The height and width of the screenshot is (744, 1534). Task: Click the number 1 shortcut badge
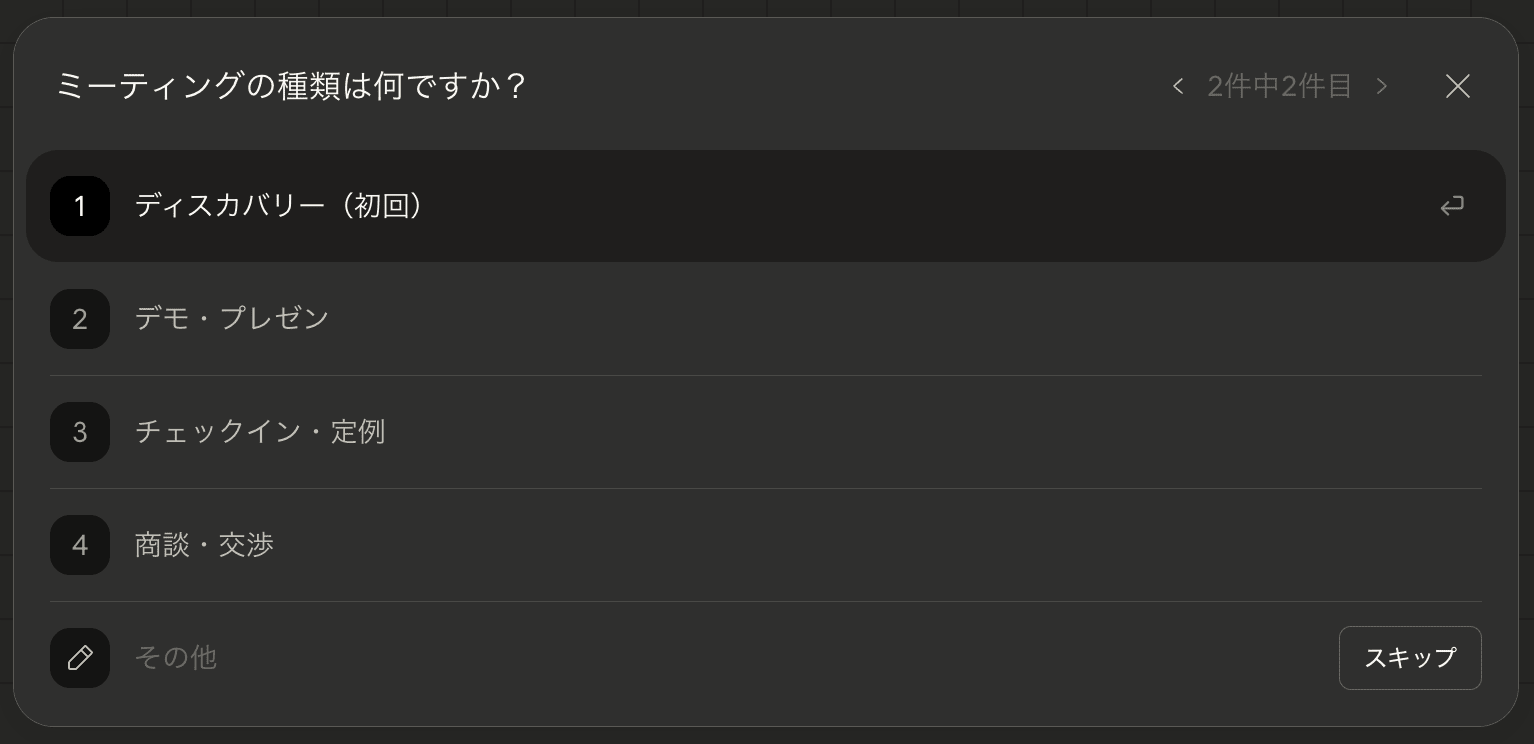tap(80, 206)
